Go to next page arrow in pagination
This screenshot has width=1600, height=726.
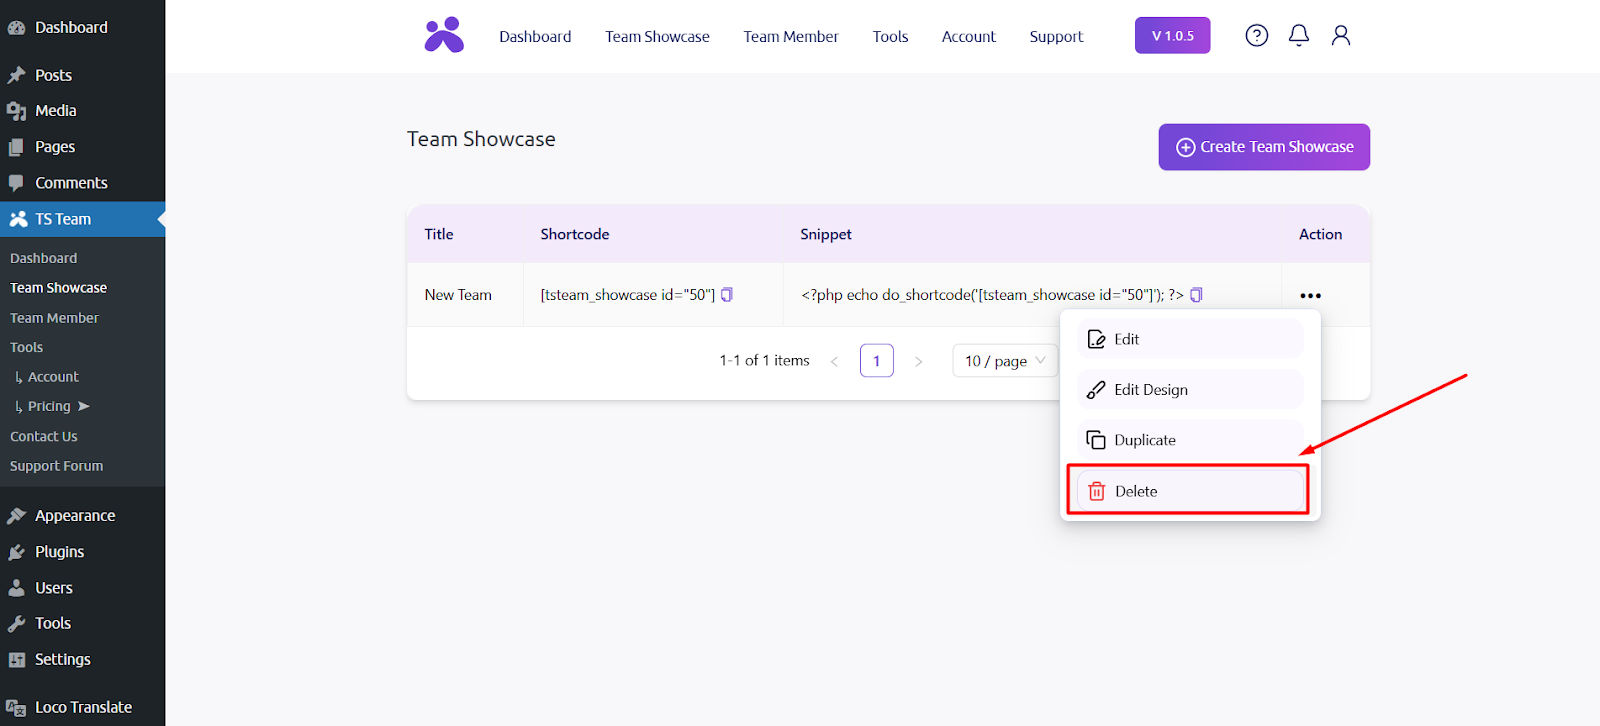point(918,361)
